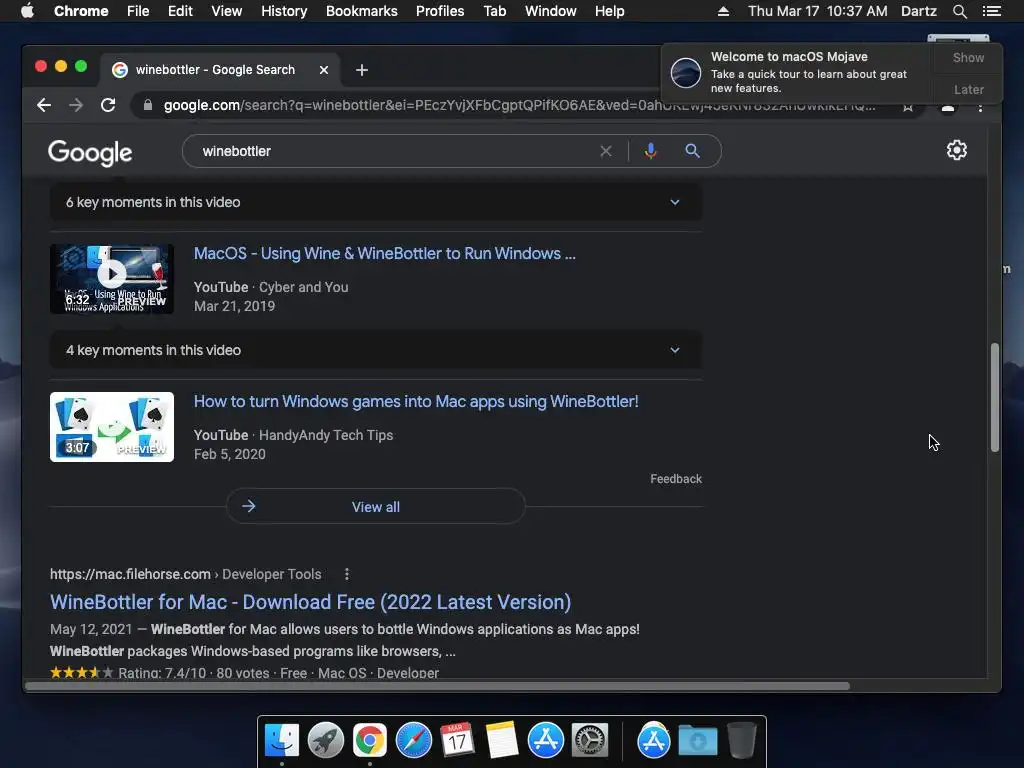Open WineBottler for Mac - Download Free link
This screenshot has width=1024, height=768.
[310, 602]
